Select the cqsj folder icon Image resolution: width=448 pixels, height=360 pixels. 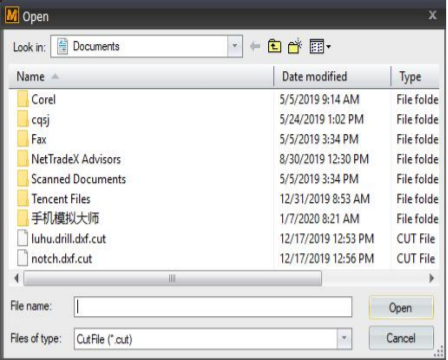pyautogui.click(x=22, y=119)
